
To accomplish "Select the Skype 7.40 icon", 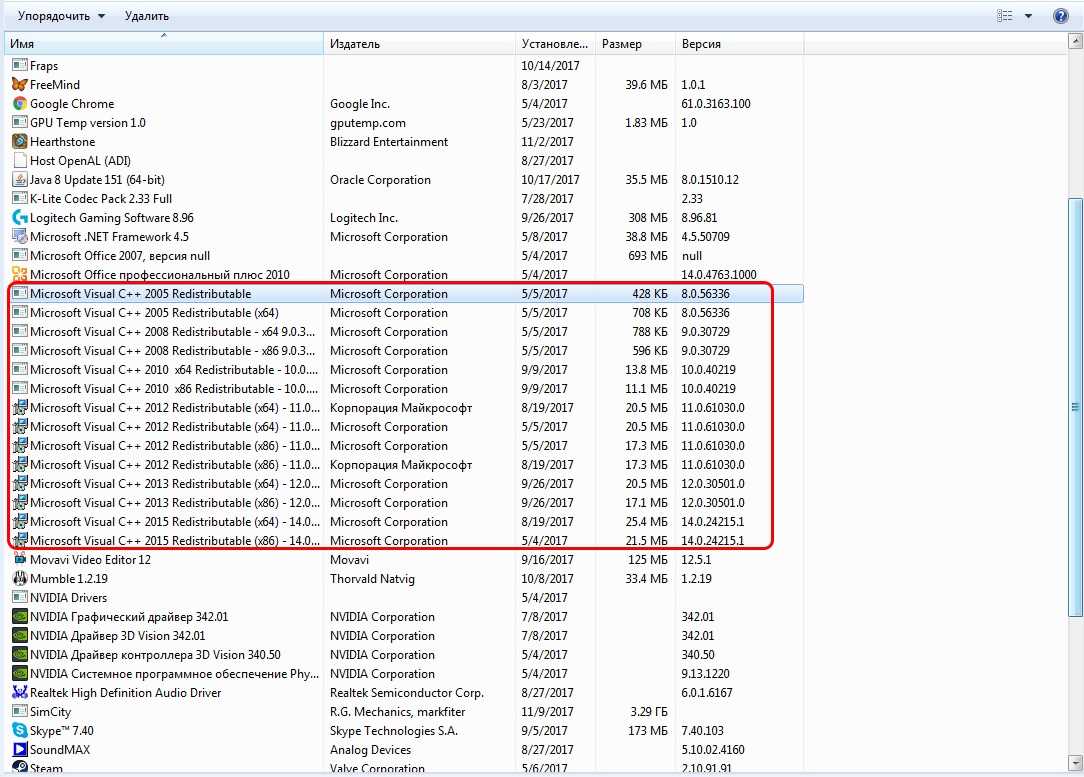I will coord(20,731).
